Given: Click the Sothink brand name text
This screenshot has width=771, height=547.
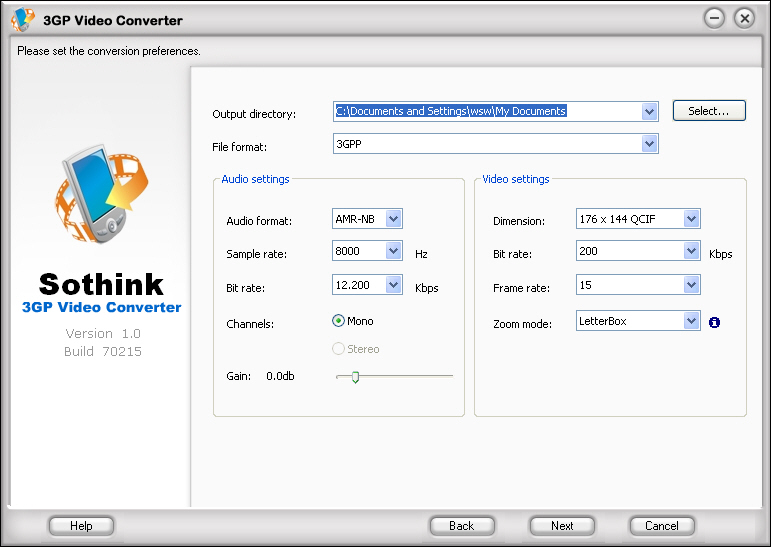Looking at the screenshot, I should tap(101, 284).
